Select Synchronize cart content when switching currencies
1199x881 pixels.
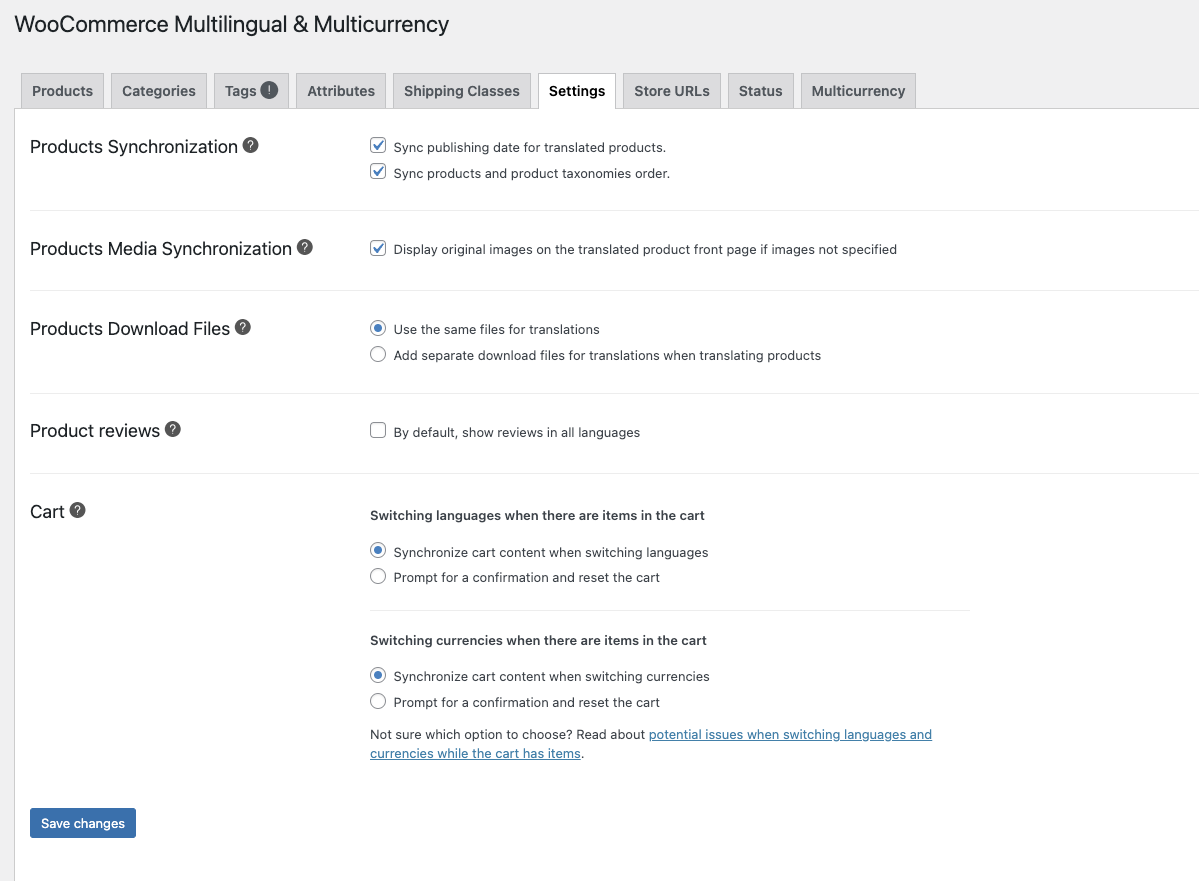click(x=378, y=675)
